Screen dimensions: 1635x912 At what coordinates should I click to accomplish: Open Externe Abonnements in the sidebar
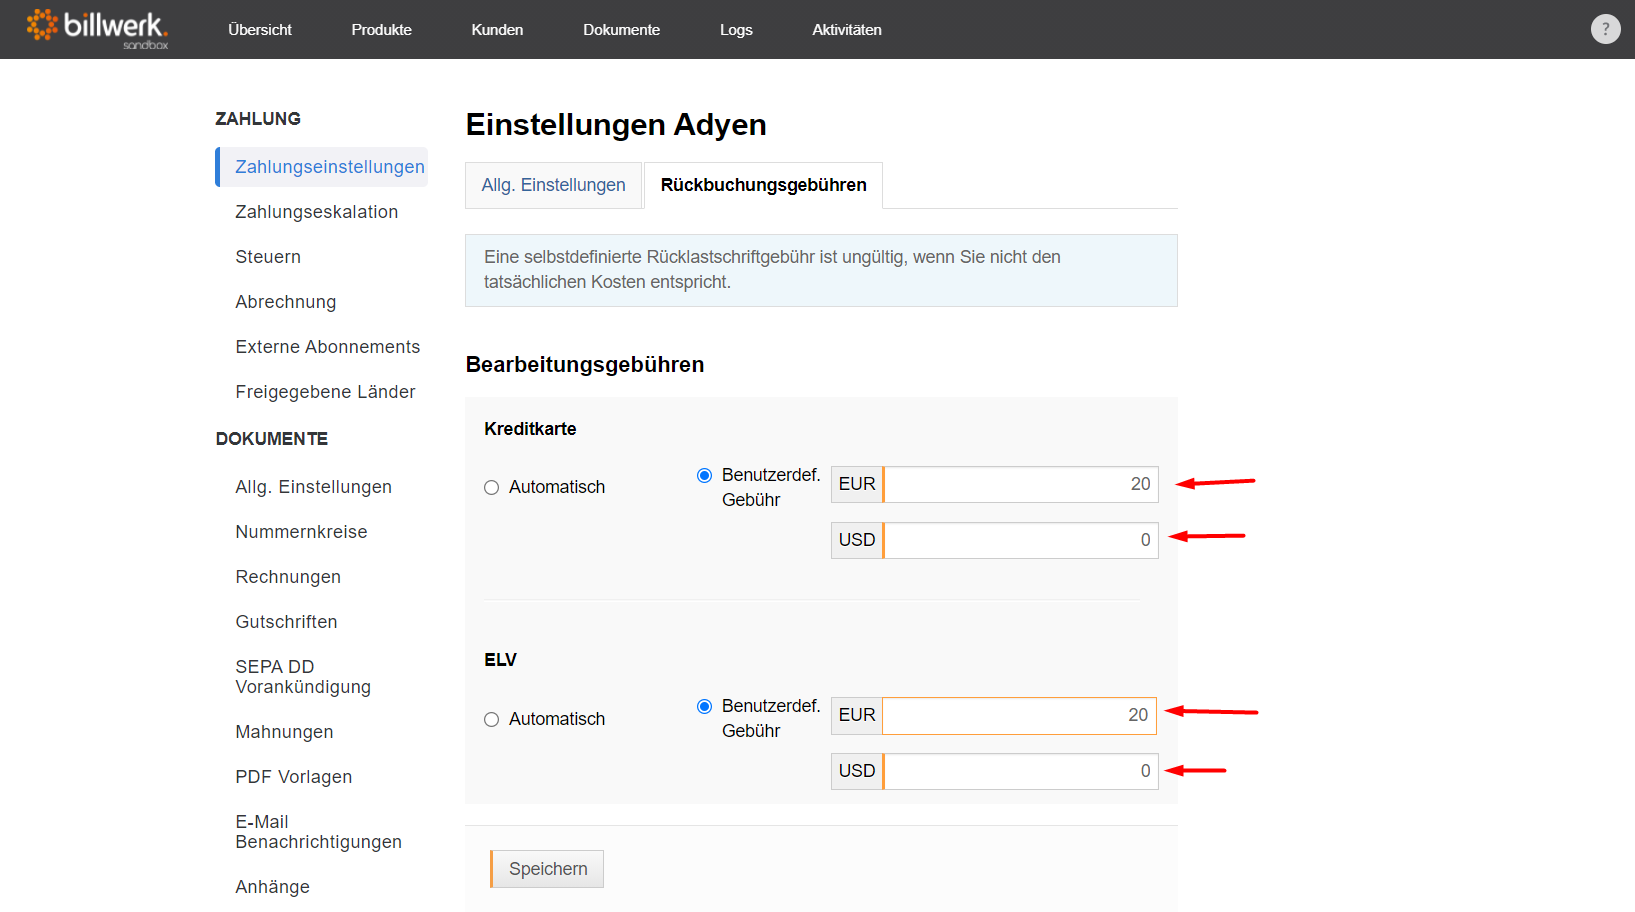(327, 347)
